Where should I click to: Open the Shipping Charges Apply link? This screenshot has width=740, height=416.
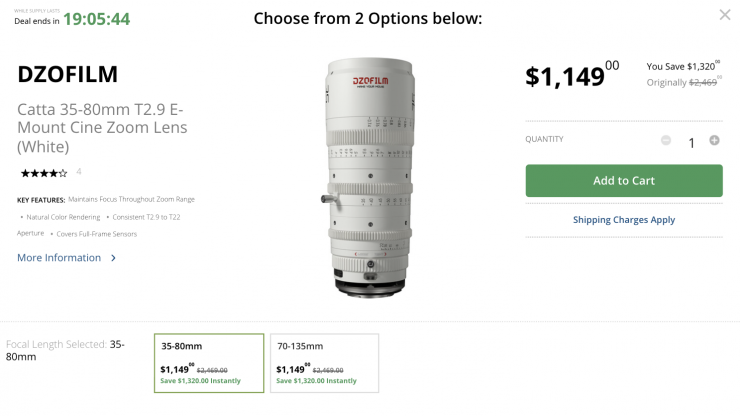coord(623,219)
